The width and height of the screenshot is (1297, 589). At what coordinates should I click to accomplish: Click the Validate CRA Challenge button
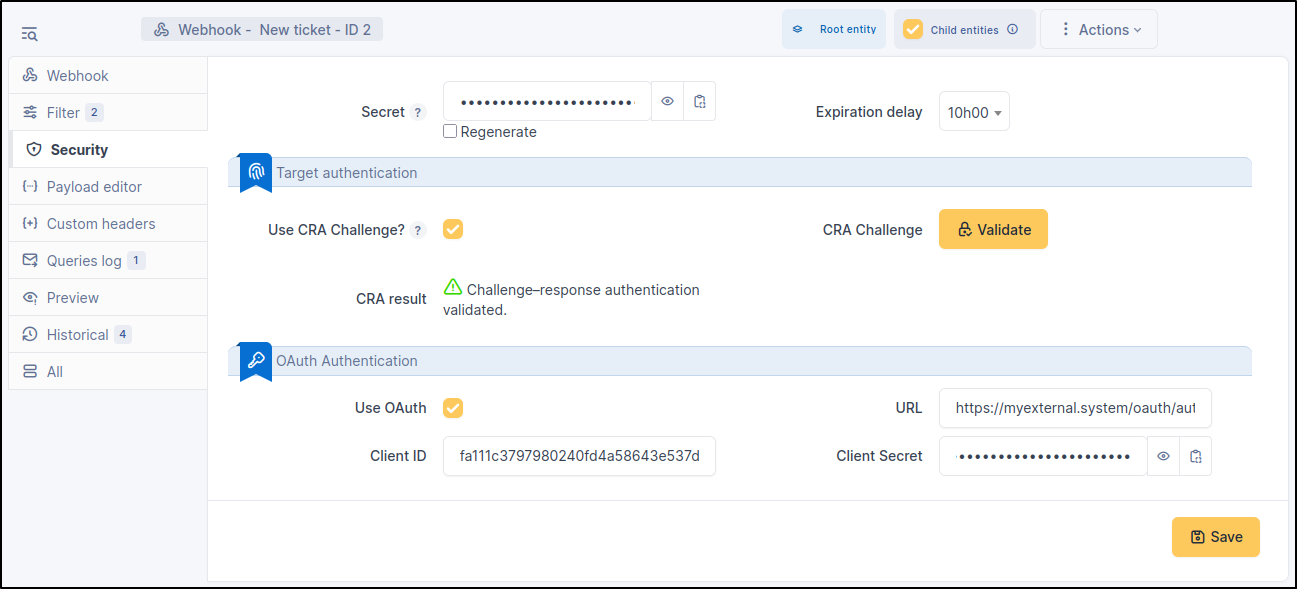pos(993,230)
